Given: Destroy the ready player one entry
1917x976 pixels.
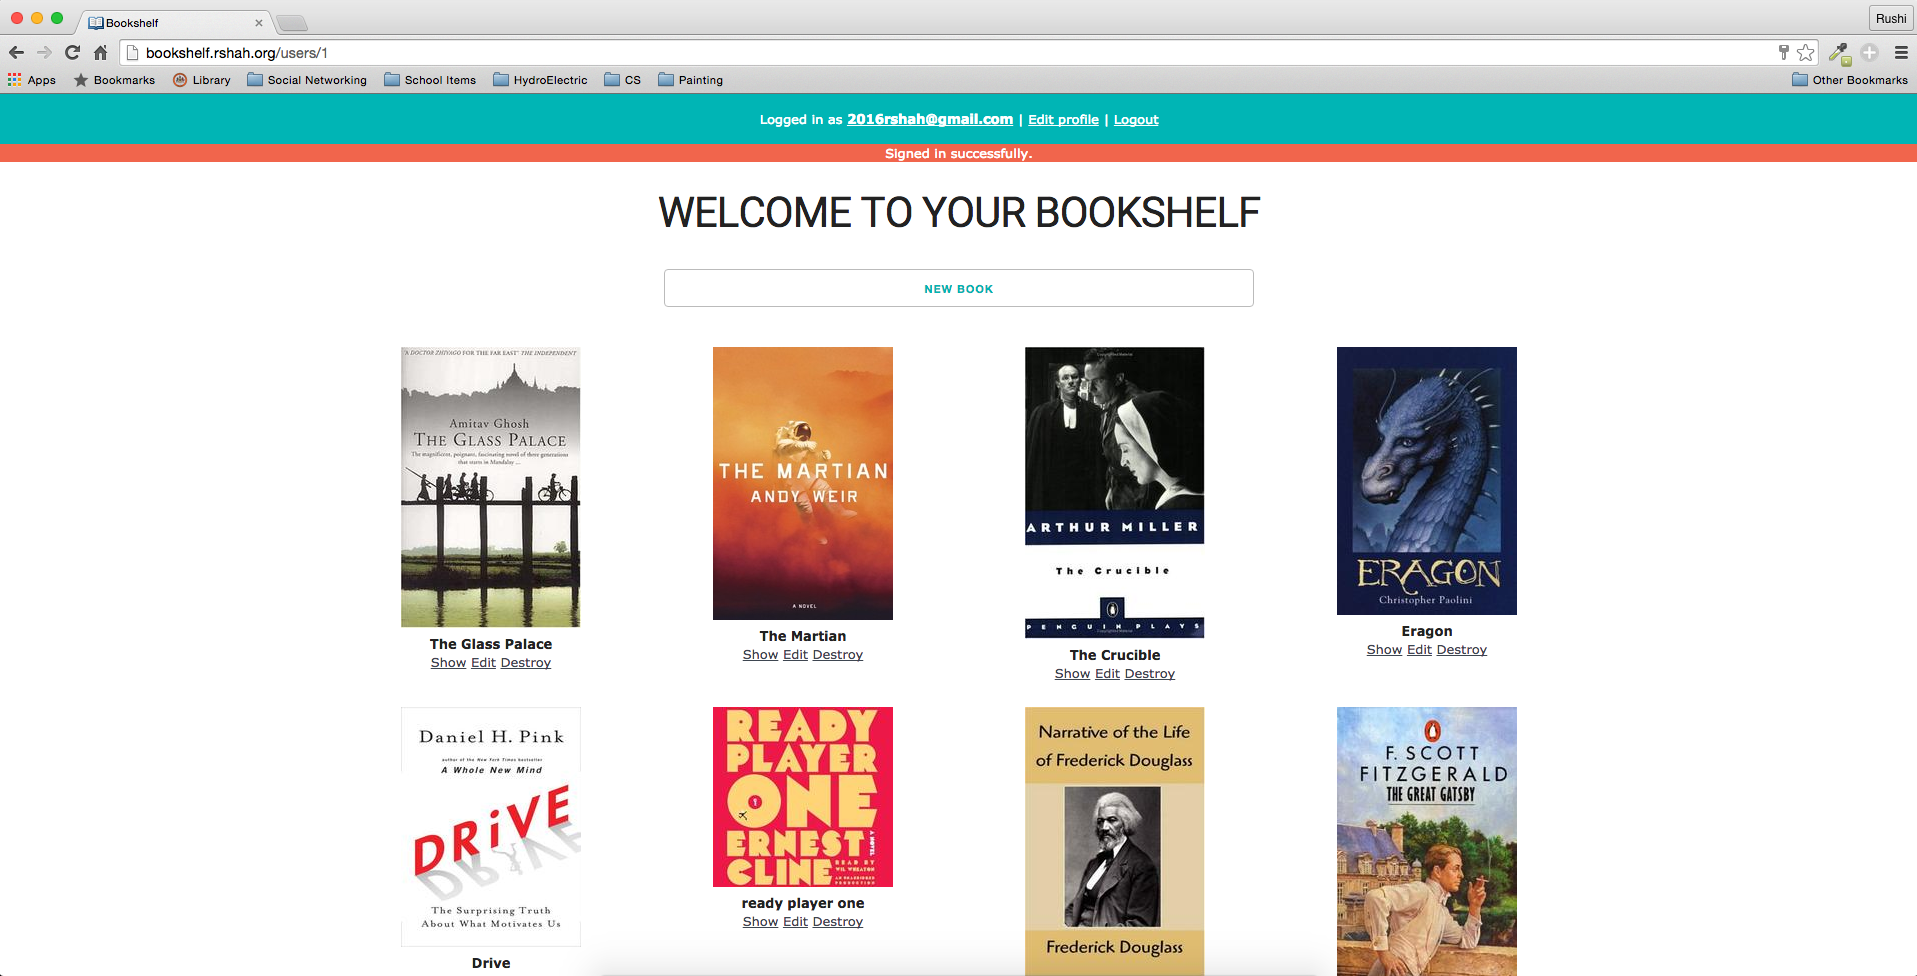Looking at the screenshot, I should click(838, 922).
